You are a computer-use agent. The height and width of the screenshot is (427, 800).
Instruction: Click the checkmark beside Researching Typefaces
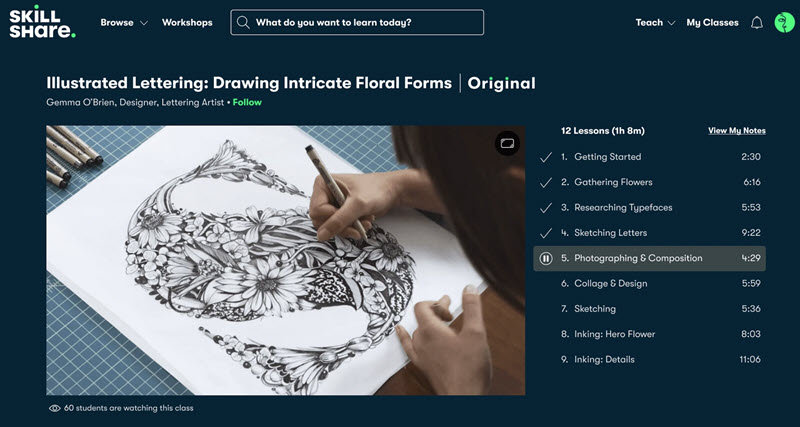click(x=545, y=208)
